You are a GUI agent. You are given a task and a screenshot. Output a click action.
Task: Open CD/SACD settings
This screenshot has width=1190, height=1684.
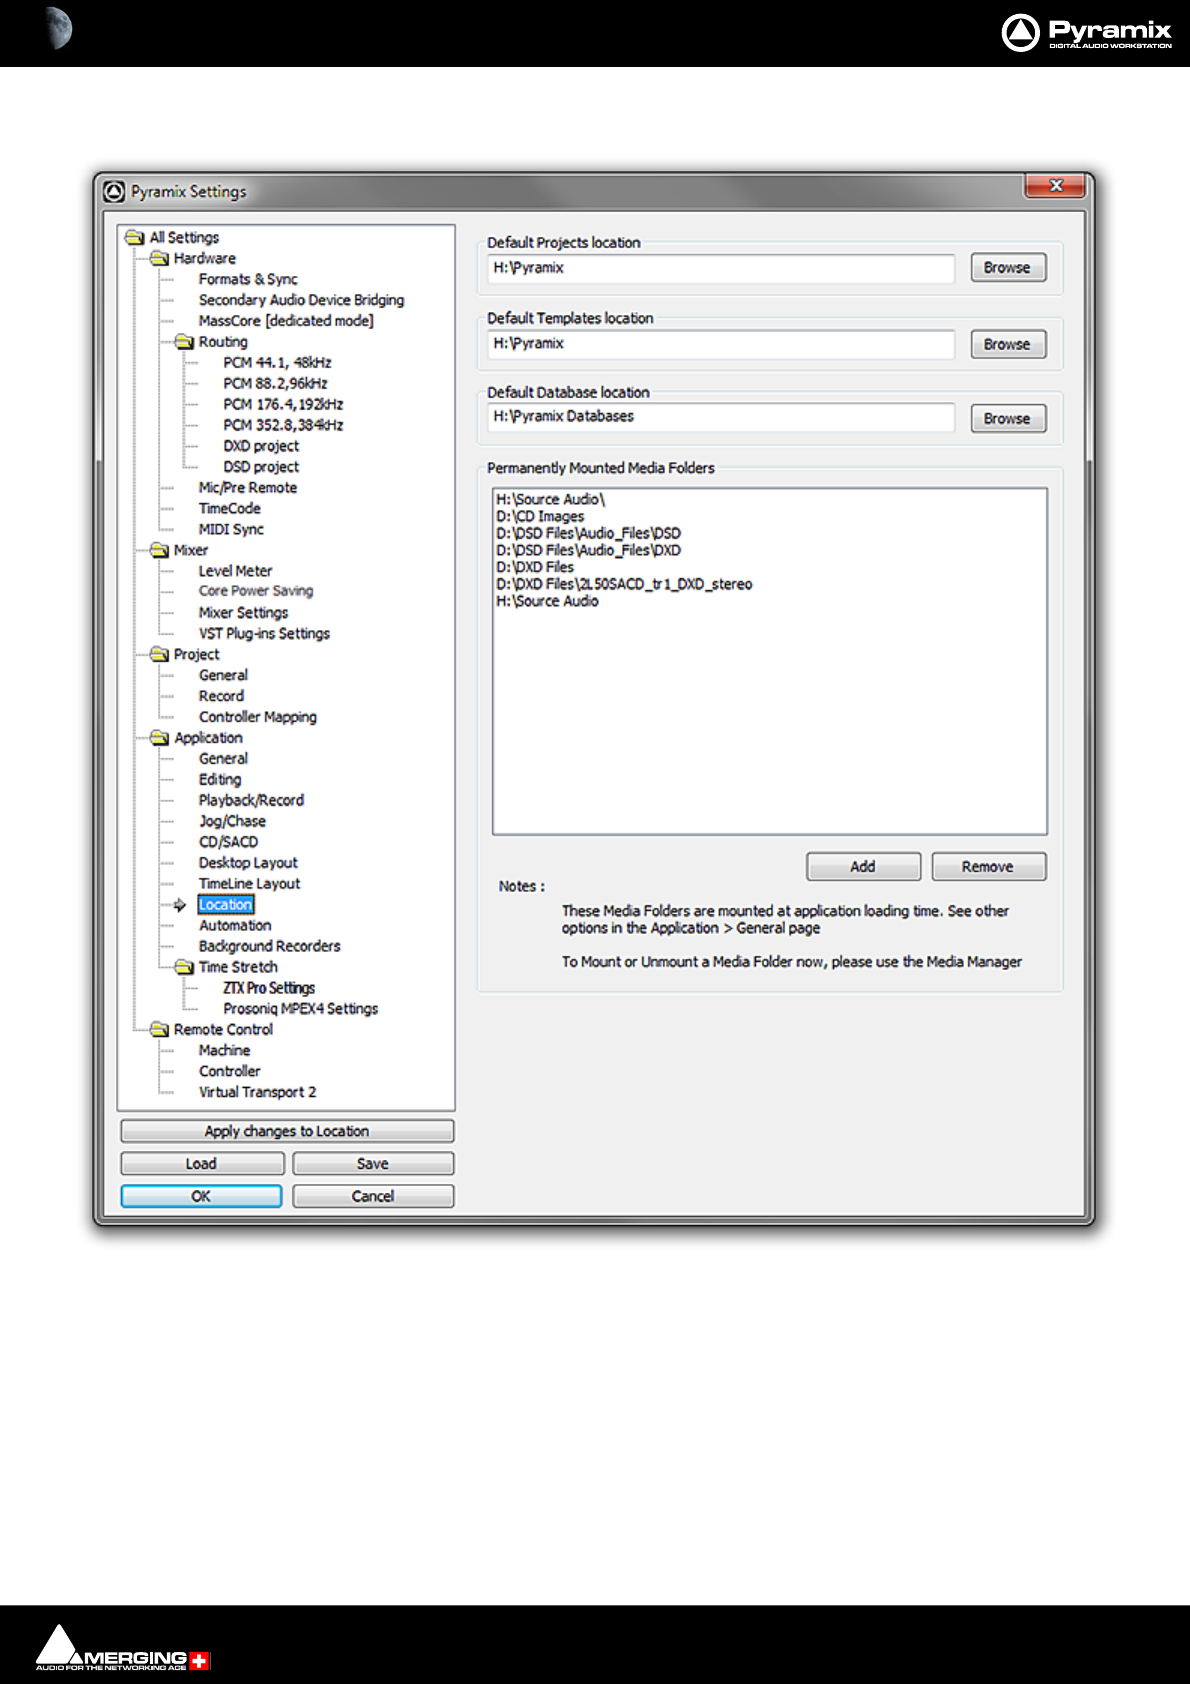click(x=228, y=842)
